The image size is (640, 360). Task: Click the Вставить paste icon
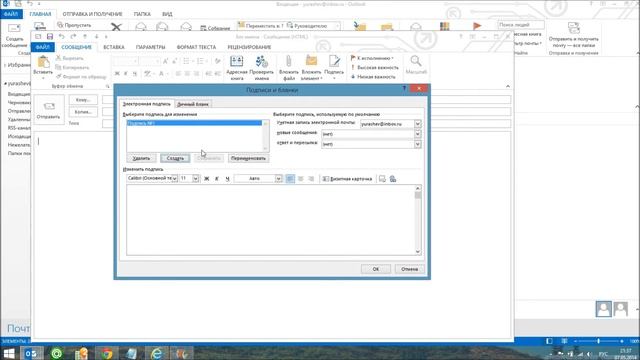43,62
